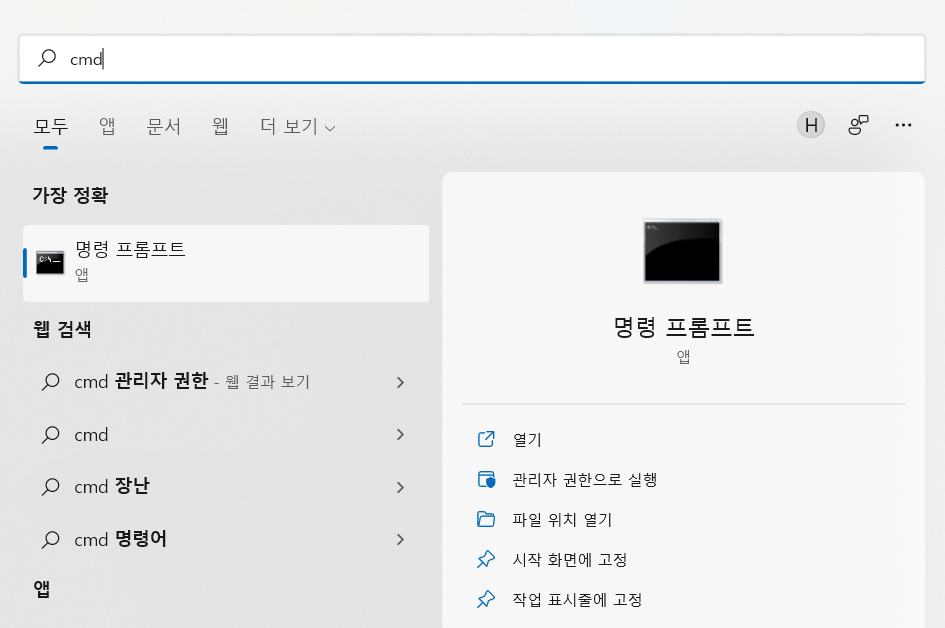
Task: Switch to the 문서 filter tab
Action: [x=163, y=126]
